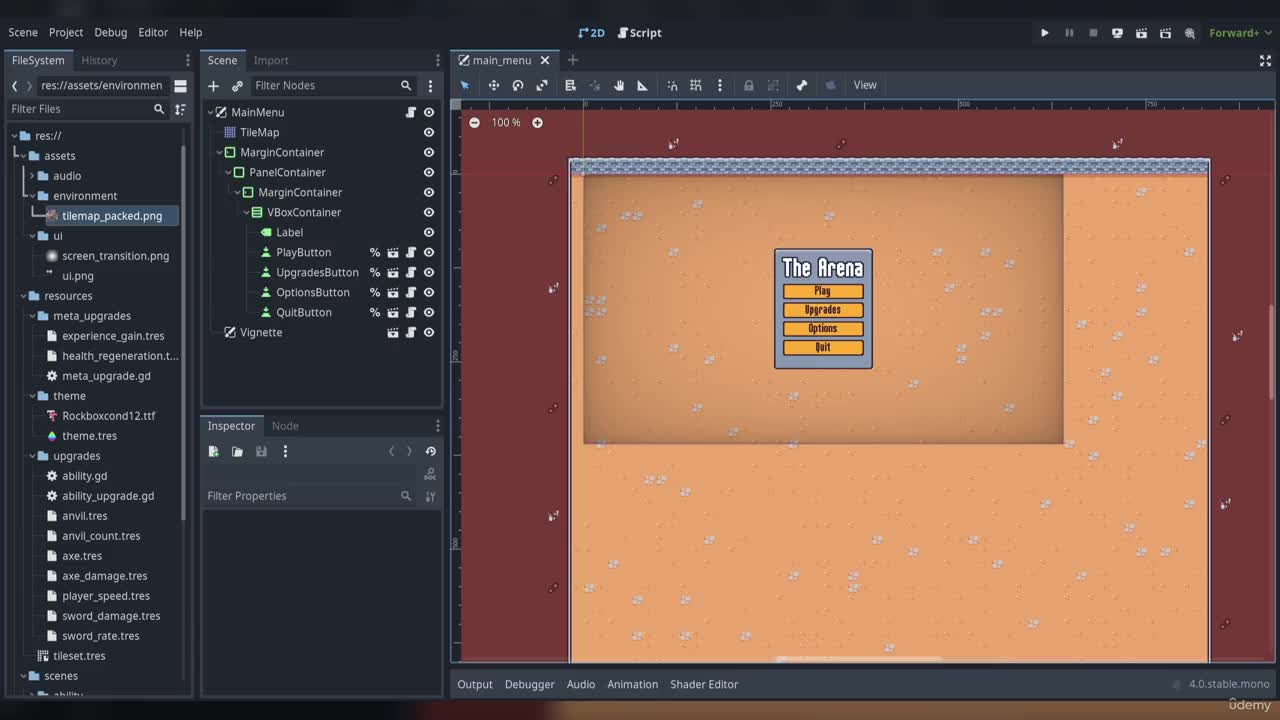Open the Movie Maker mode icon
Screen dimensions: 1280x720
[x=1190, y=33]
